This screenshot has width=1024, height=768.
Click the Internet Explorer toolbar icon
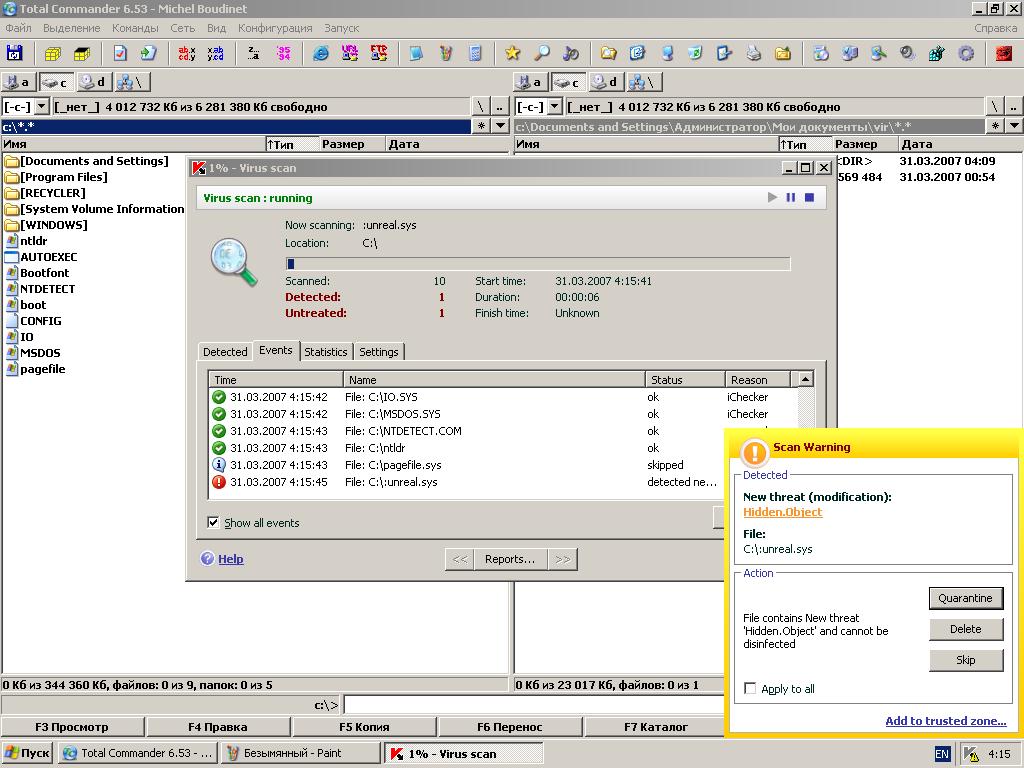pos(321,53)
